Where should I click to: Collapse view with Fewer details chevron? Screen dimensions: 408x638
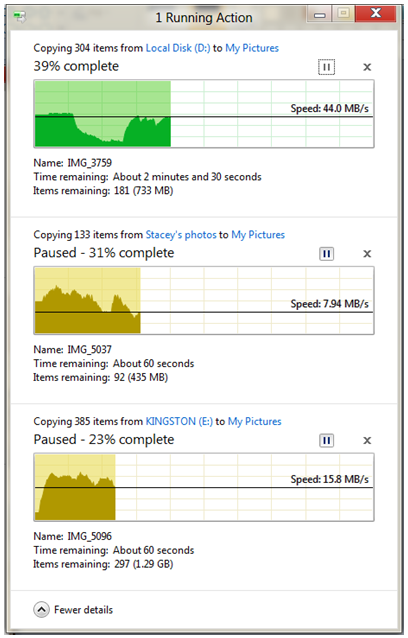[41, 610]
